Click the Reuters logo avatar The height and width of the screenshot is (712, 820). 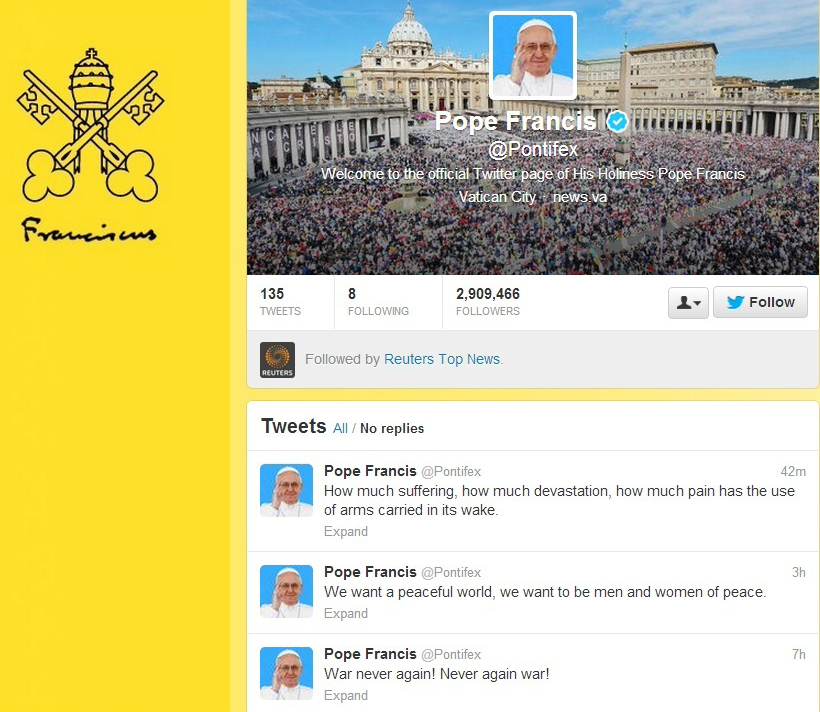[x=277, y=360]
